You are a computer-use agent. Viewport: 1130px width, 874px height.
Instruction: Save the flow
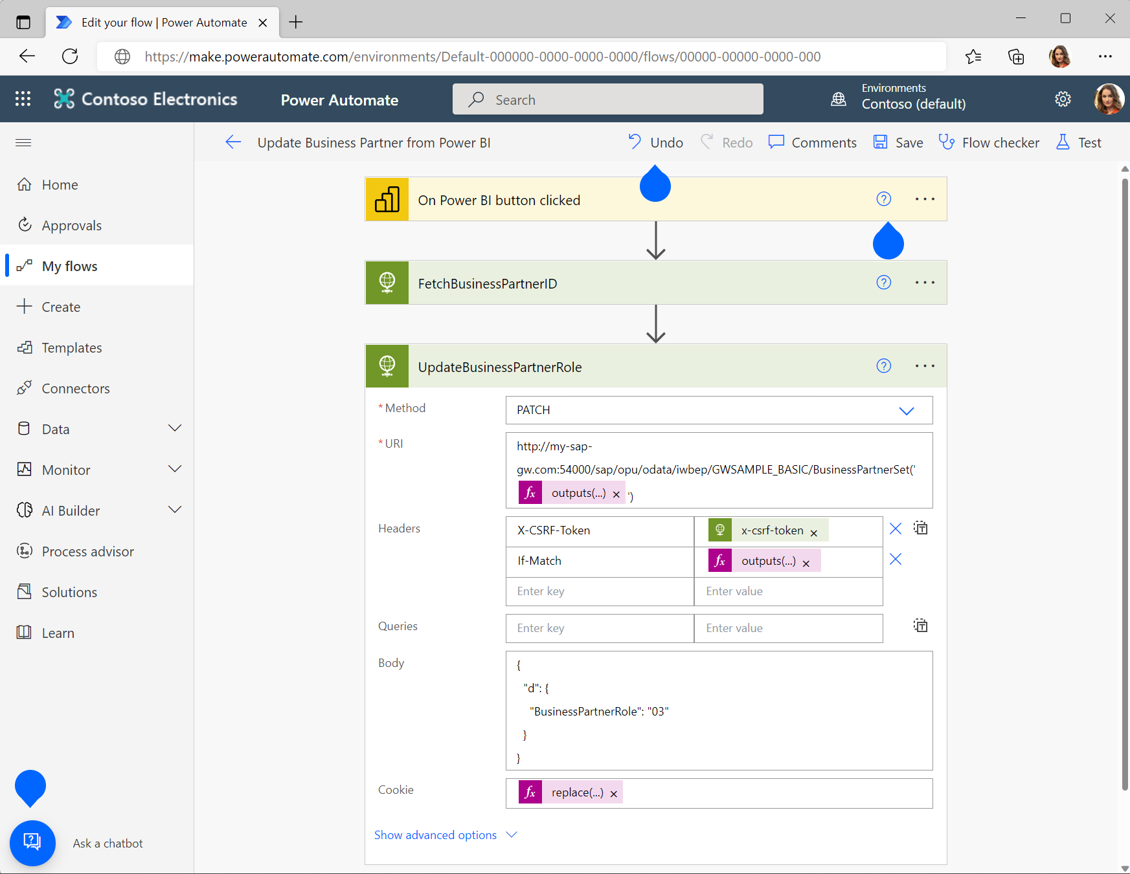pyautogui.click(x=898, y=143)
